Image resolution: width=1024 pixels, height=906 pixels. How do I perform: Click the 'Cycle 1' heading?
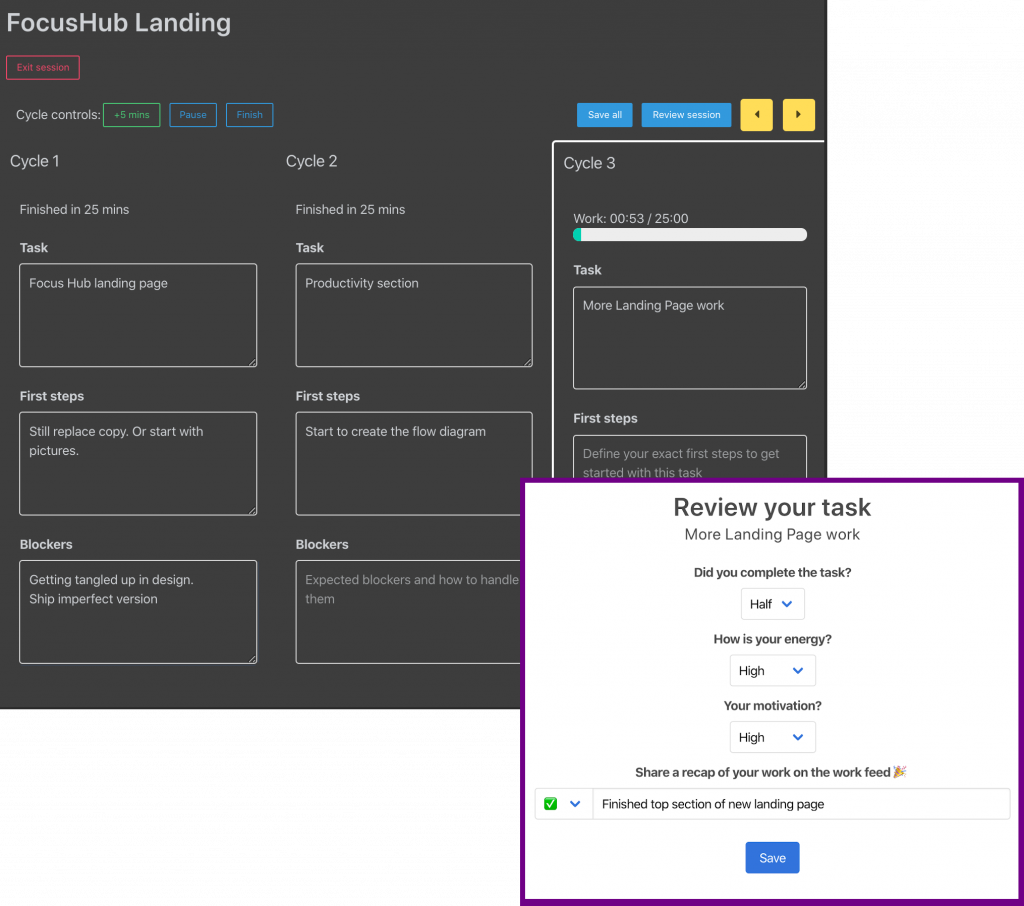click(x=35, y=161)
